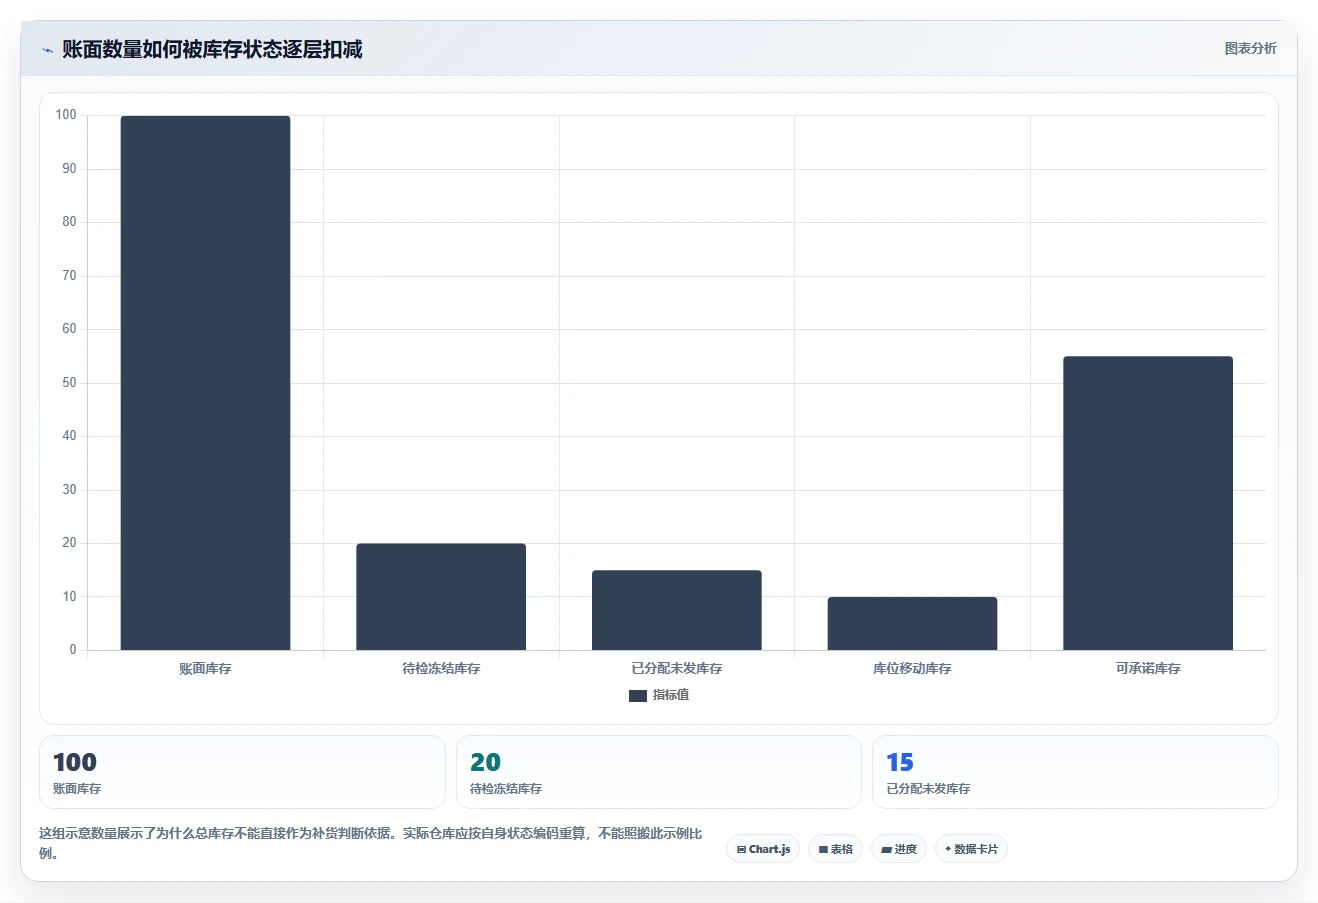Click the 已分配未发库存 bar in the chart
1318x903 pixels.
coord(677,610)
